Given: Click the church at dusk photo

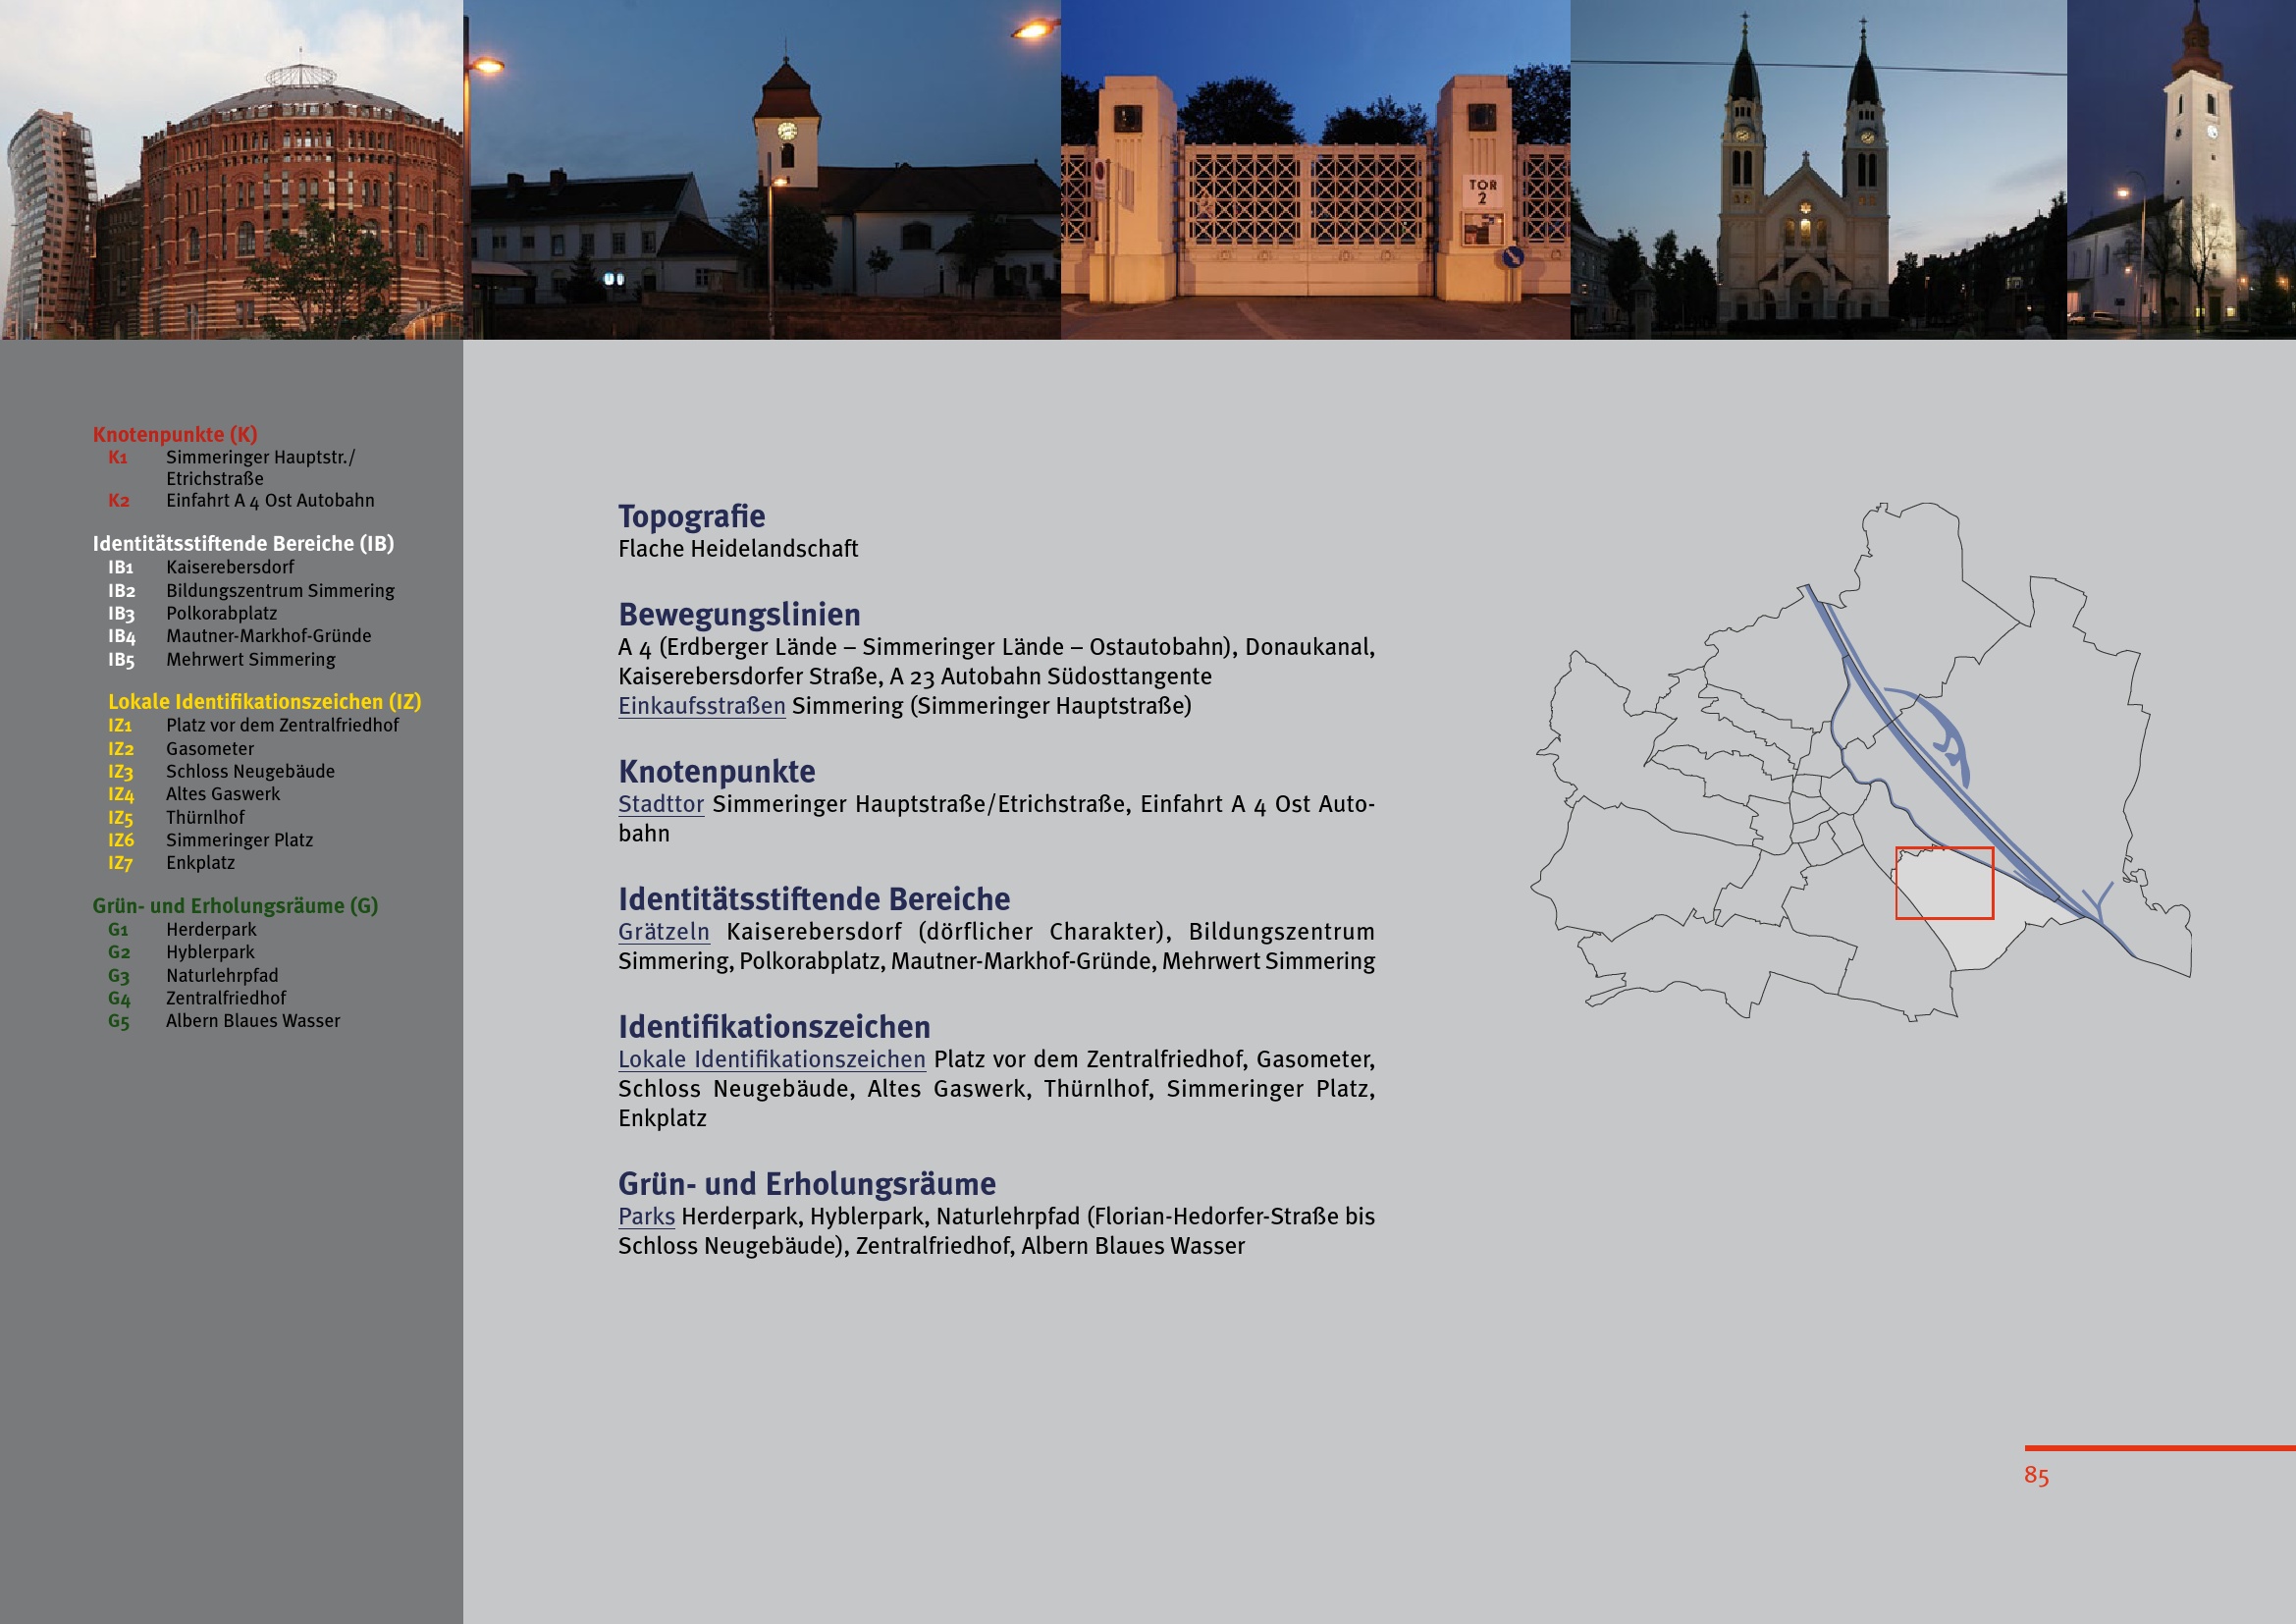Looking at the screenshot, I should coord(761,170).
